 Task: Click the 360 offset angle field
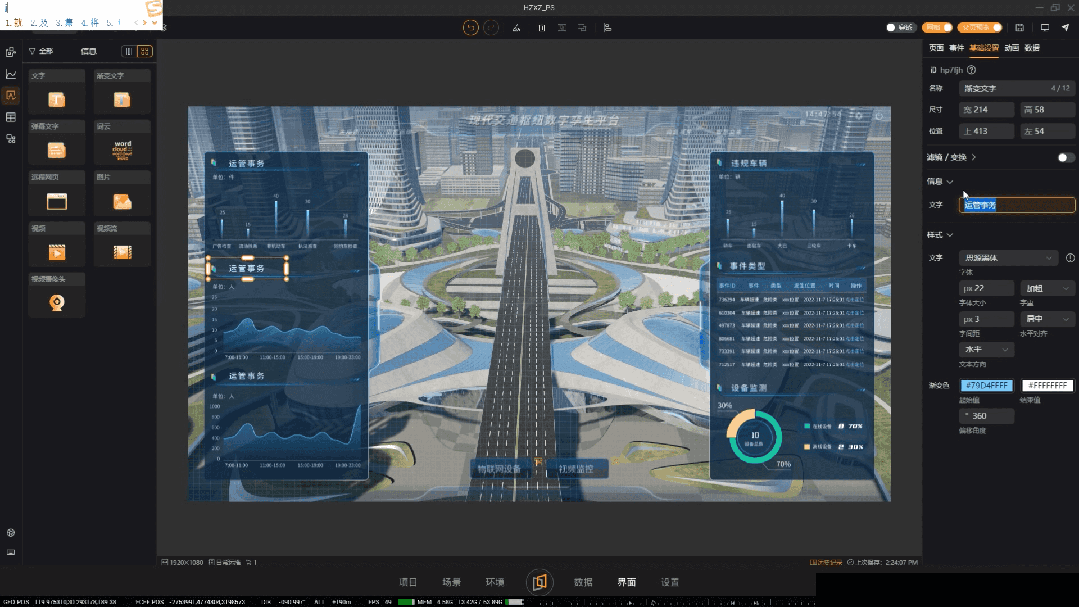(x=986, y=416)
